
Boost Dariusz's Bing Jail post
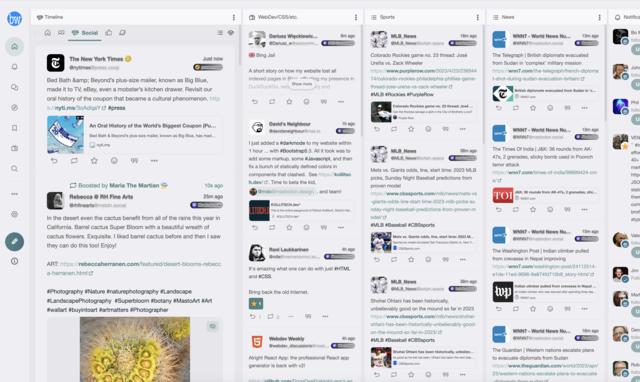coord(272,101)
